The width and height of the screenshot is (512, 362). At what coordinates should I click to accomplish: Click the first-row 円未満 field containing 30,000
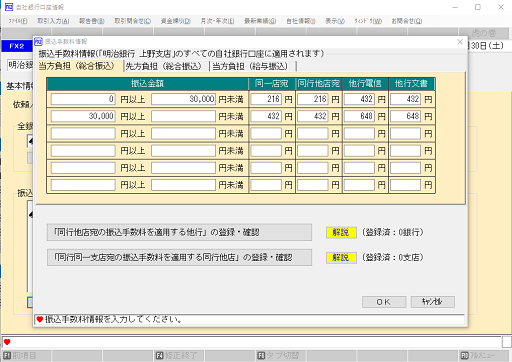point(183,99)
